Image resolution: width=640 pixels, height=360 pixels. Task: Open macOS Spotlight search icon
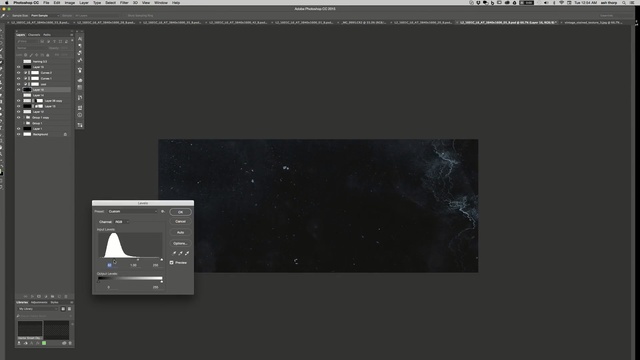coord(624,3)
